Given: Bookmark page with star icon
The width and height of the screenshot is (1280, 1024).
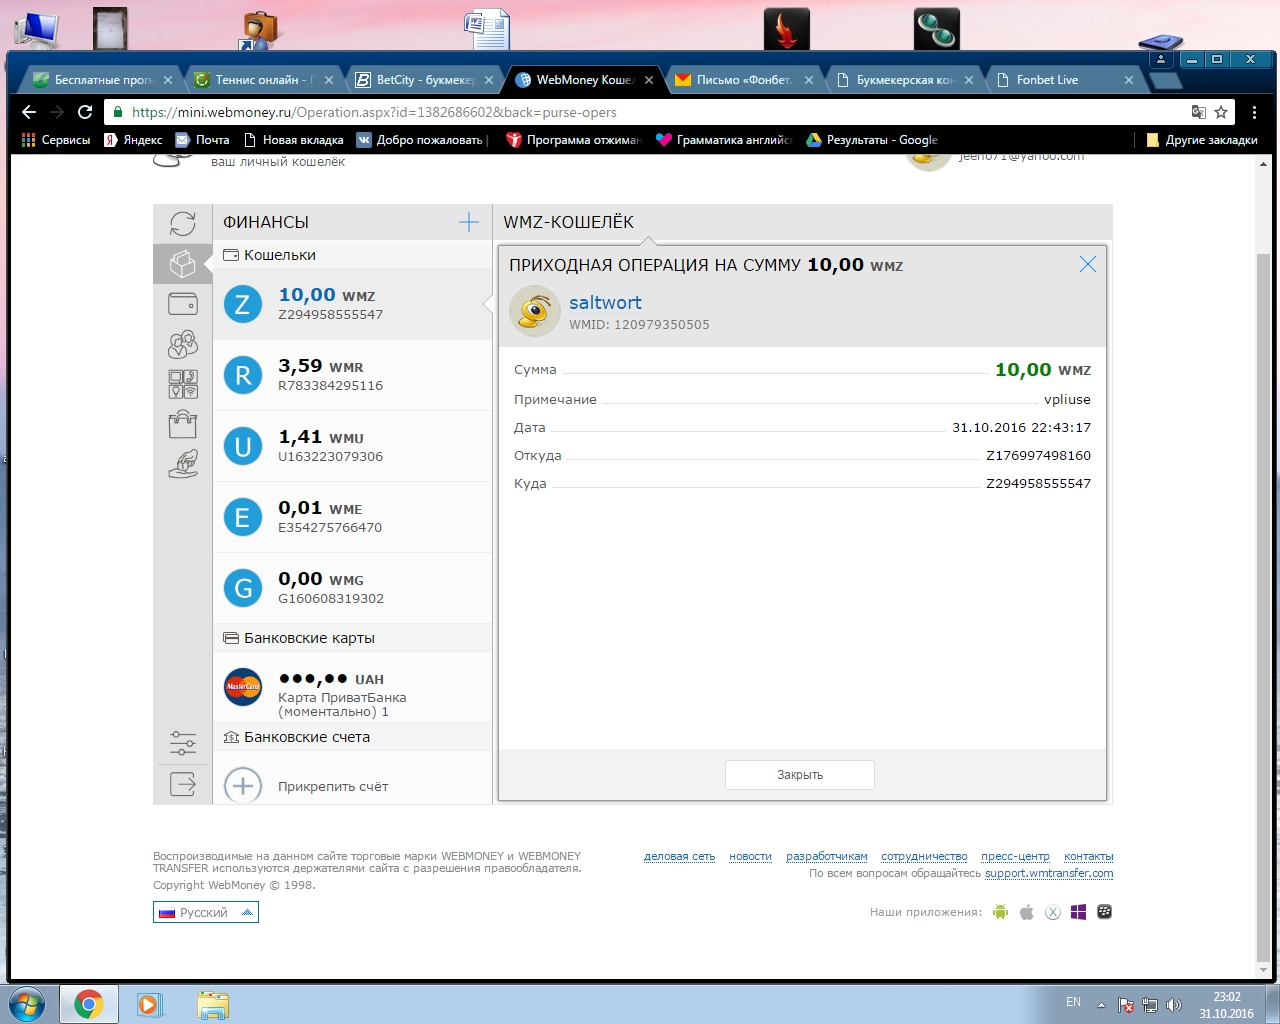Looking at the screenshot, I should [1221, 112].
